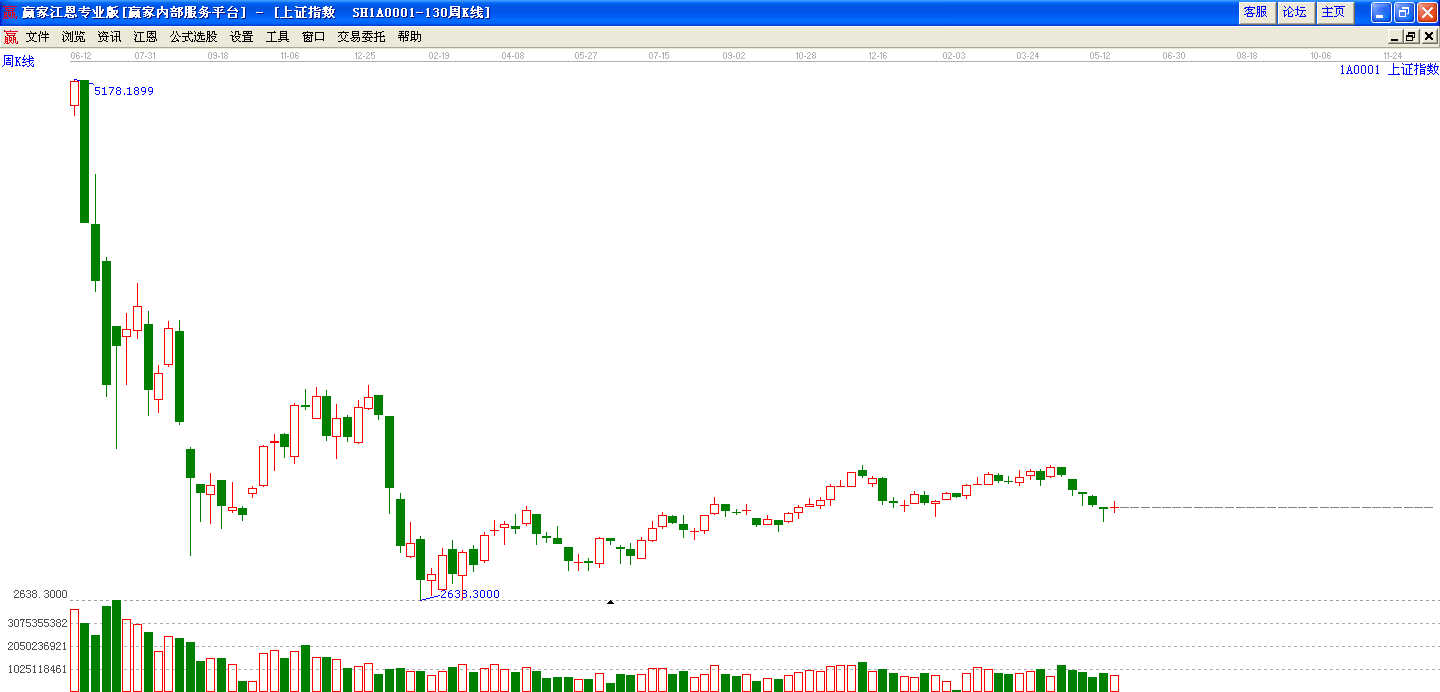The width and height of the screenshot is (1440, 692).
Task: Click the 5178.1899 high price label
Action: (124, 91)
